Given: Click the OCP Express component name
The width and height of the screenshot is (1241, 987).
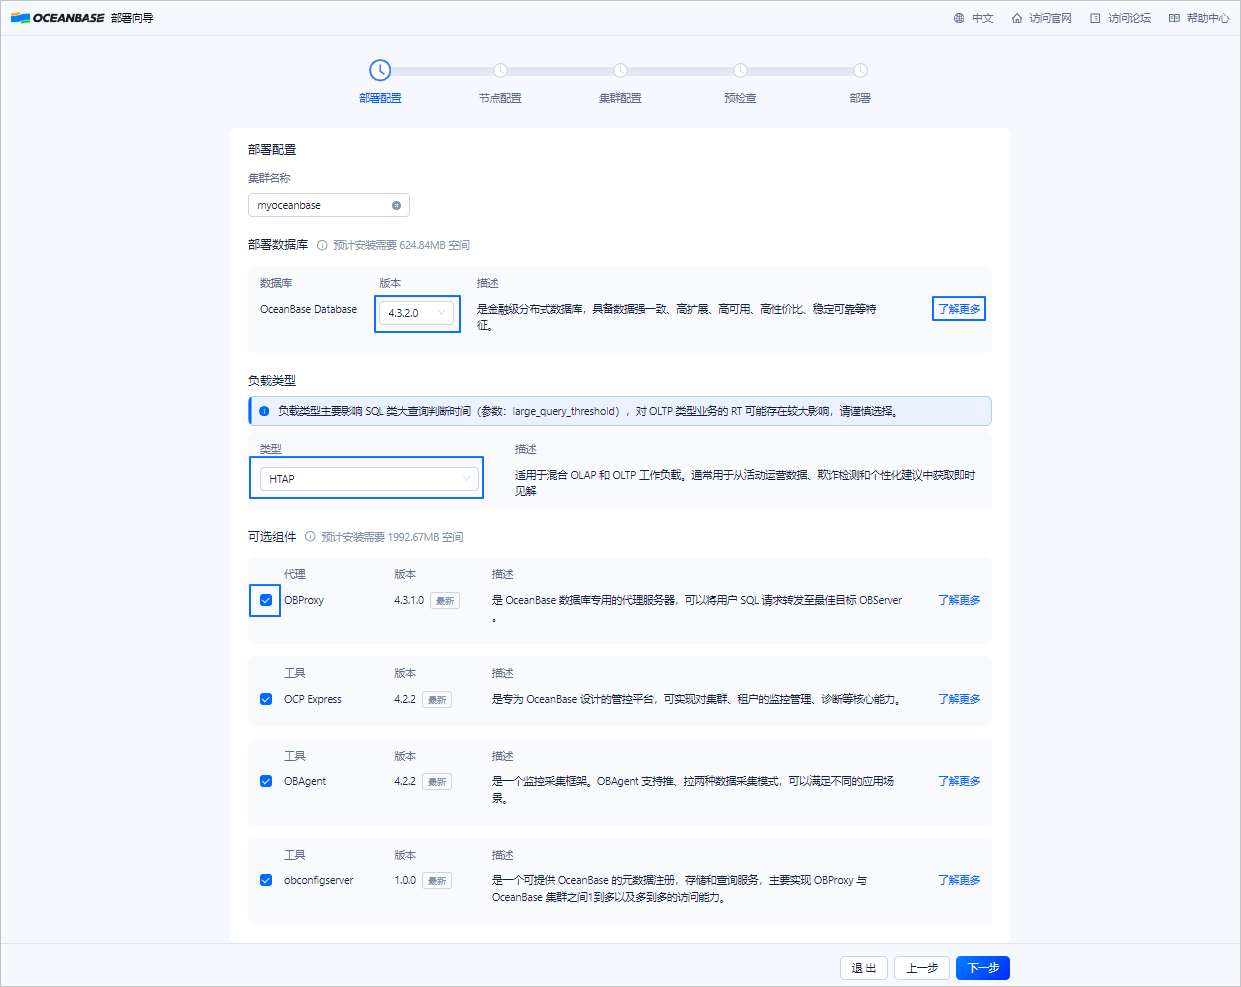Looking at the screenshot, I should [313, 699].
